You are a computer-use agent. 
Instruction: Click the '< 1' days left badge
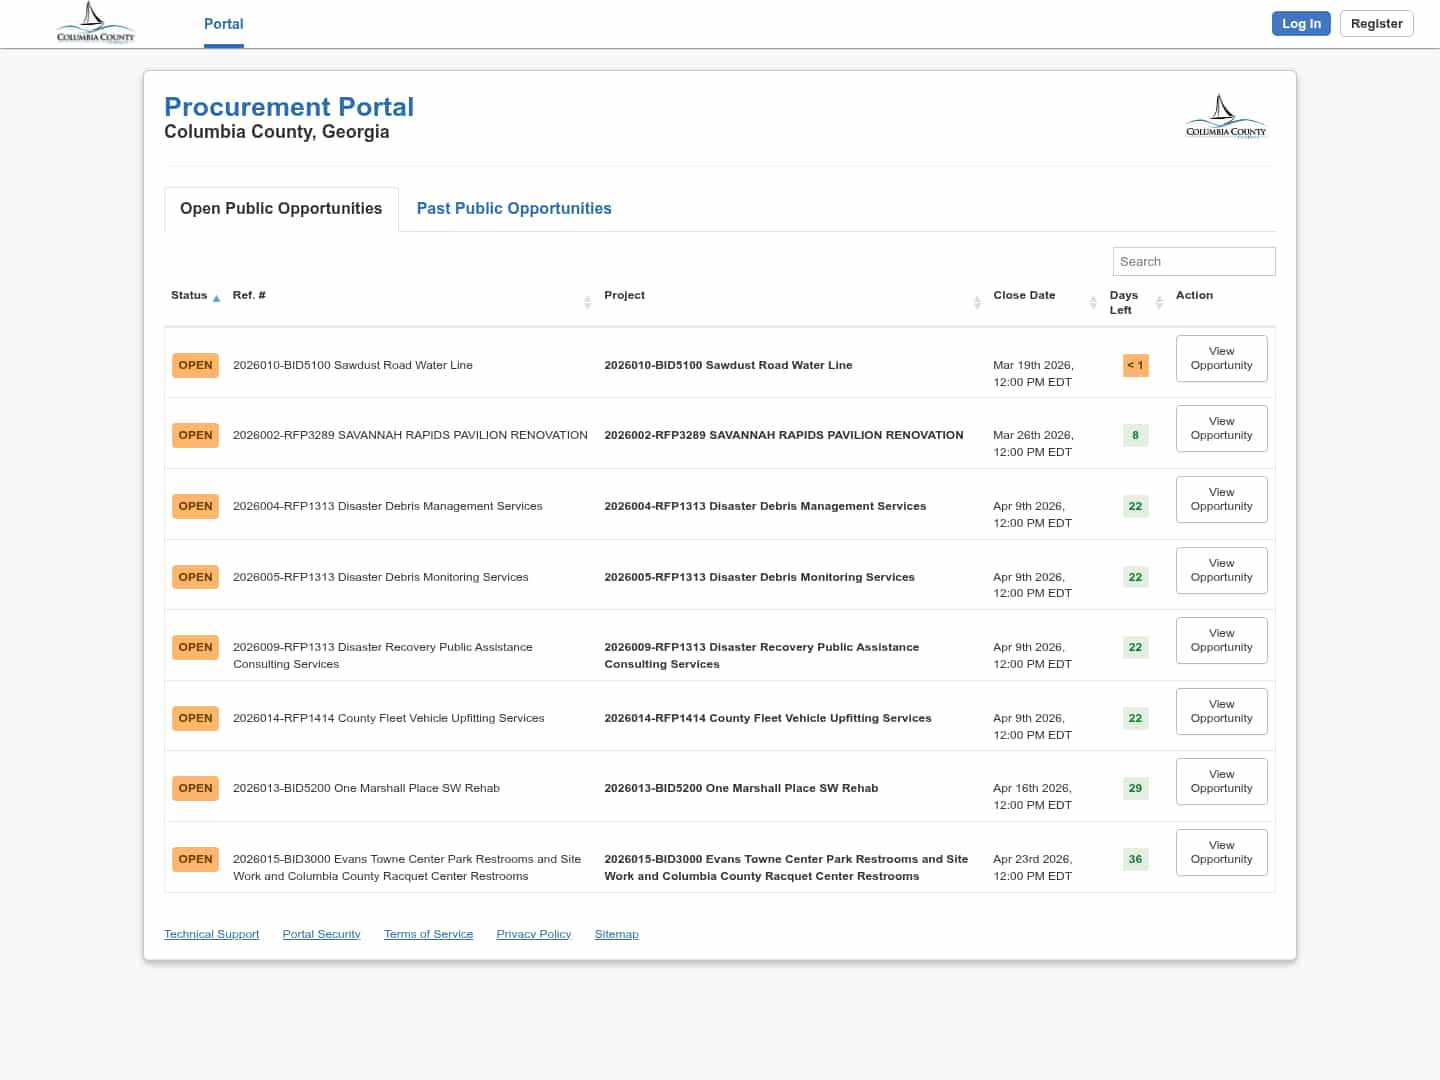[x=1135, y=365]
